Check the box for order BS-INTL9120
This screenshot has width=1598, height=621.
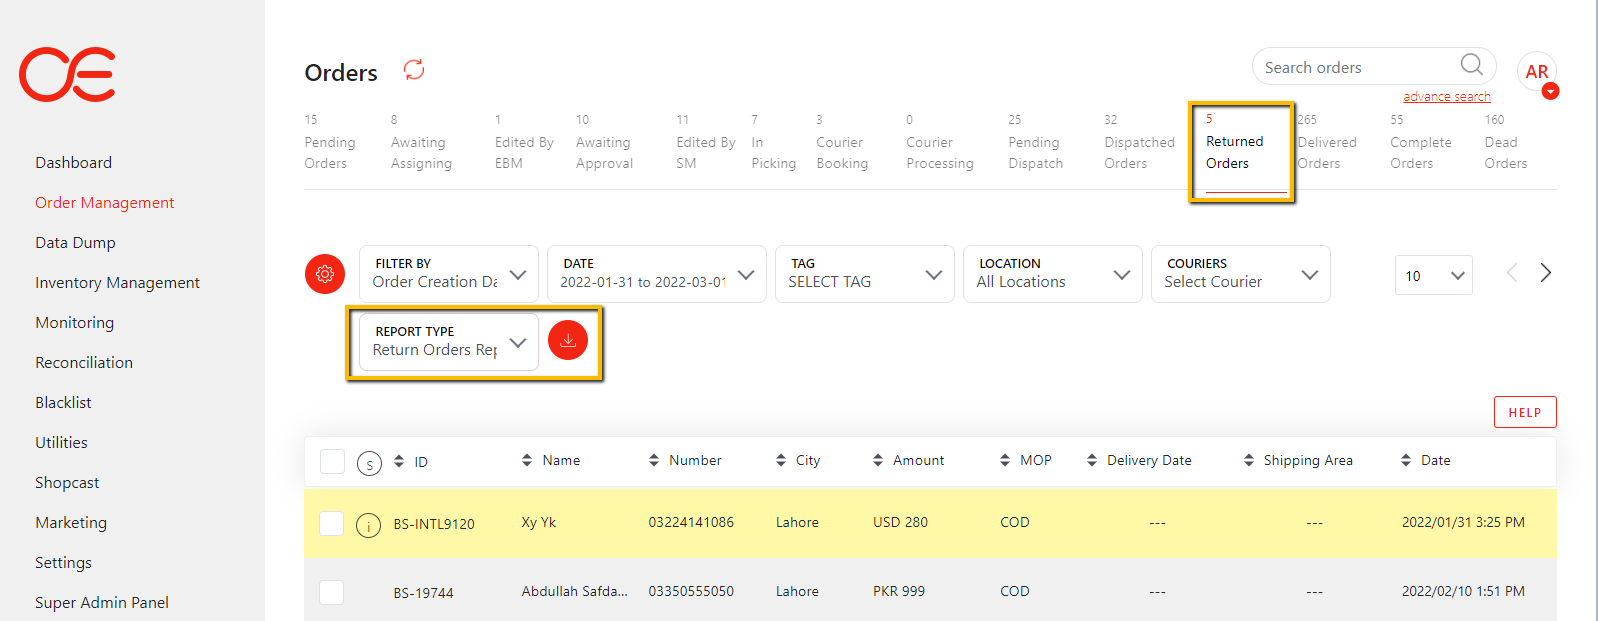(x=332, y=524)
